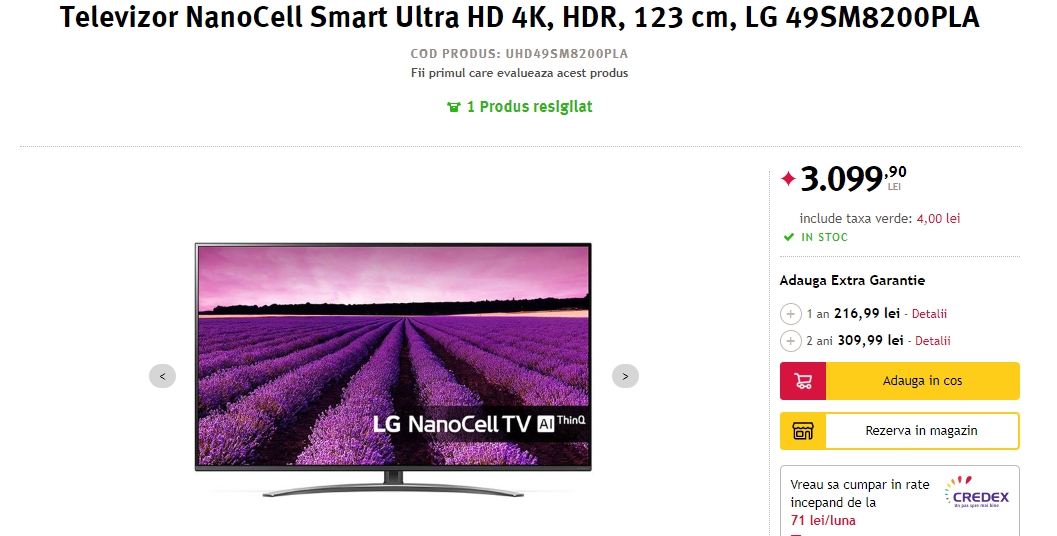The image size is (1057, 536).
Task: Open Detalii for 1 an warranty
Action: tap(930, 314)
